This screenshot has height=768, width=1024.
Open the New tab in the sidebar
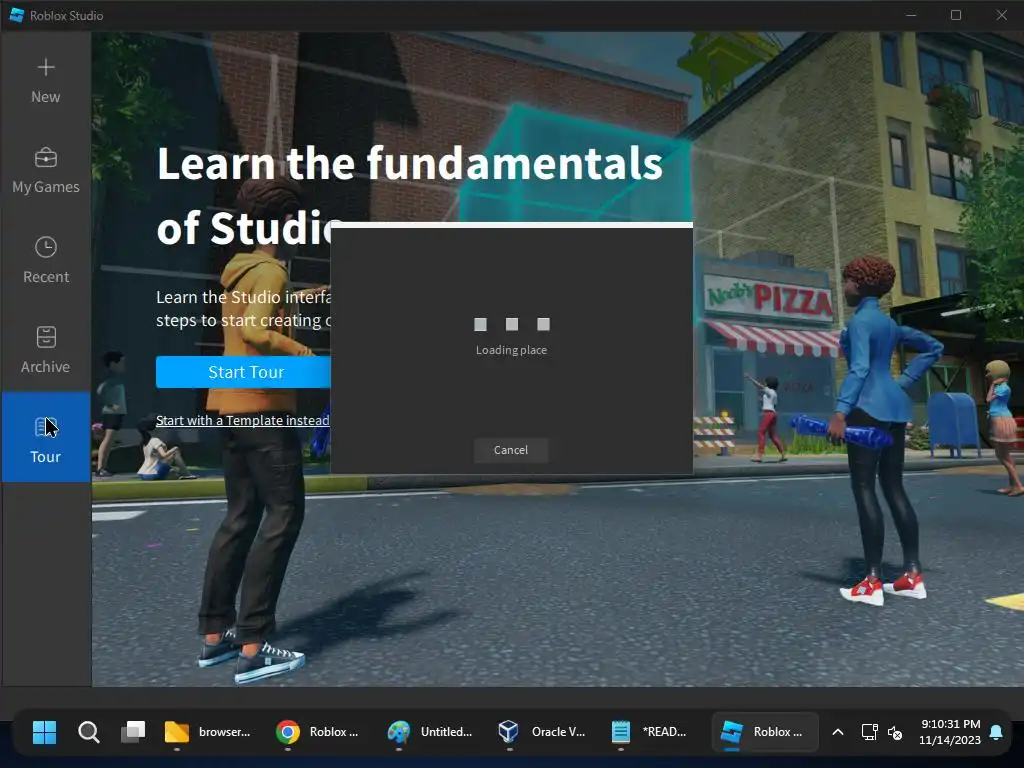(x=46, y=82)
